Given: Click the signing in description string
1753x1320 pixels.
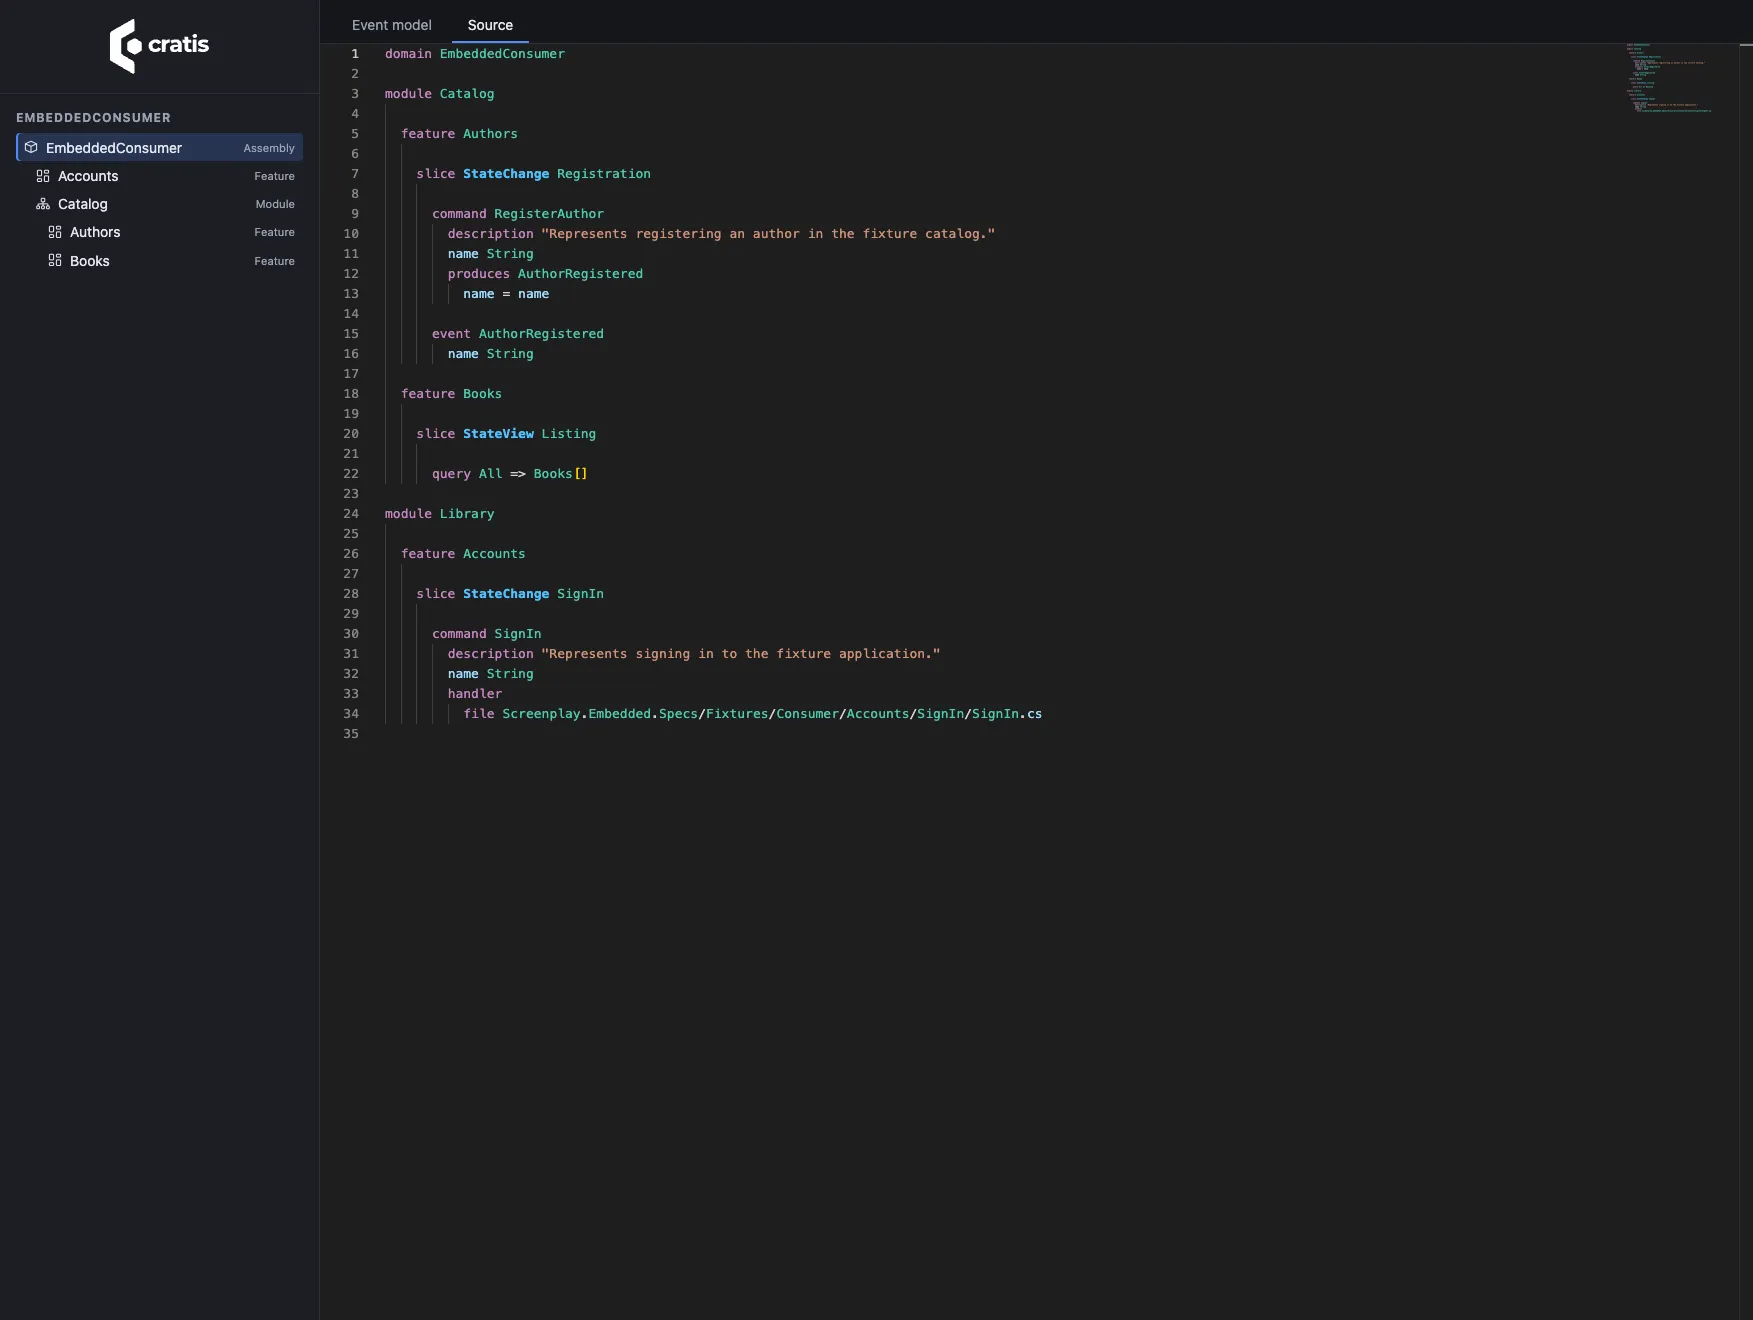Looking at the screenshot, I should 741,654.
